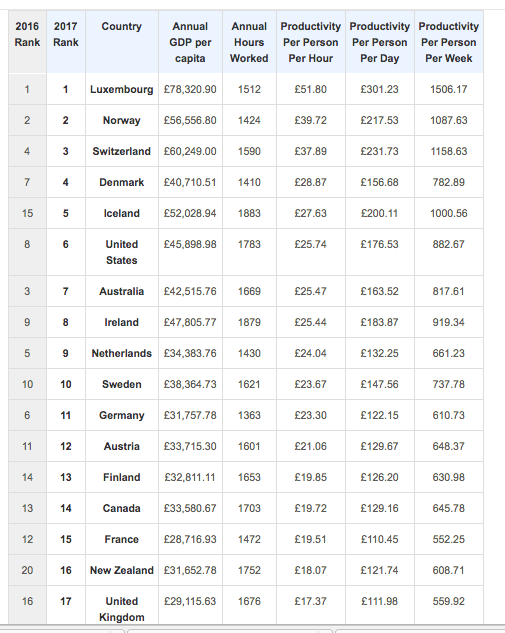
Task: Click Switzerland's GDP value £60,249.00
Action: click(190, 151)
